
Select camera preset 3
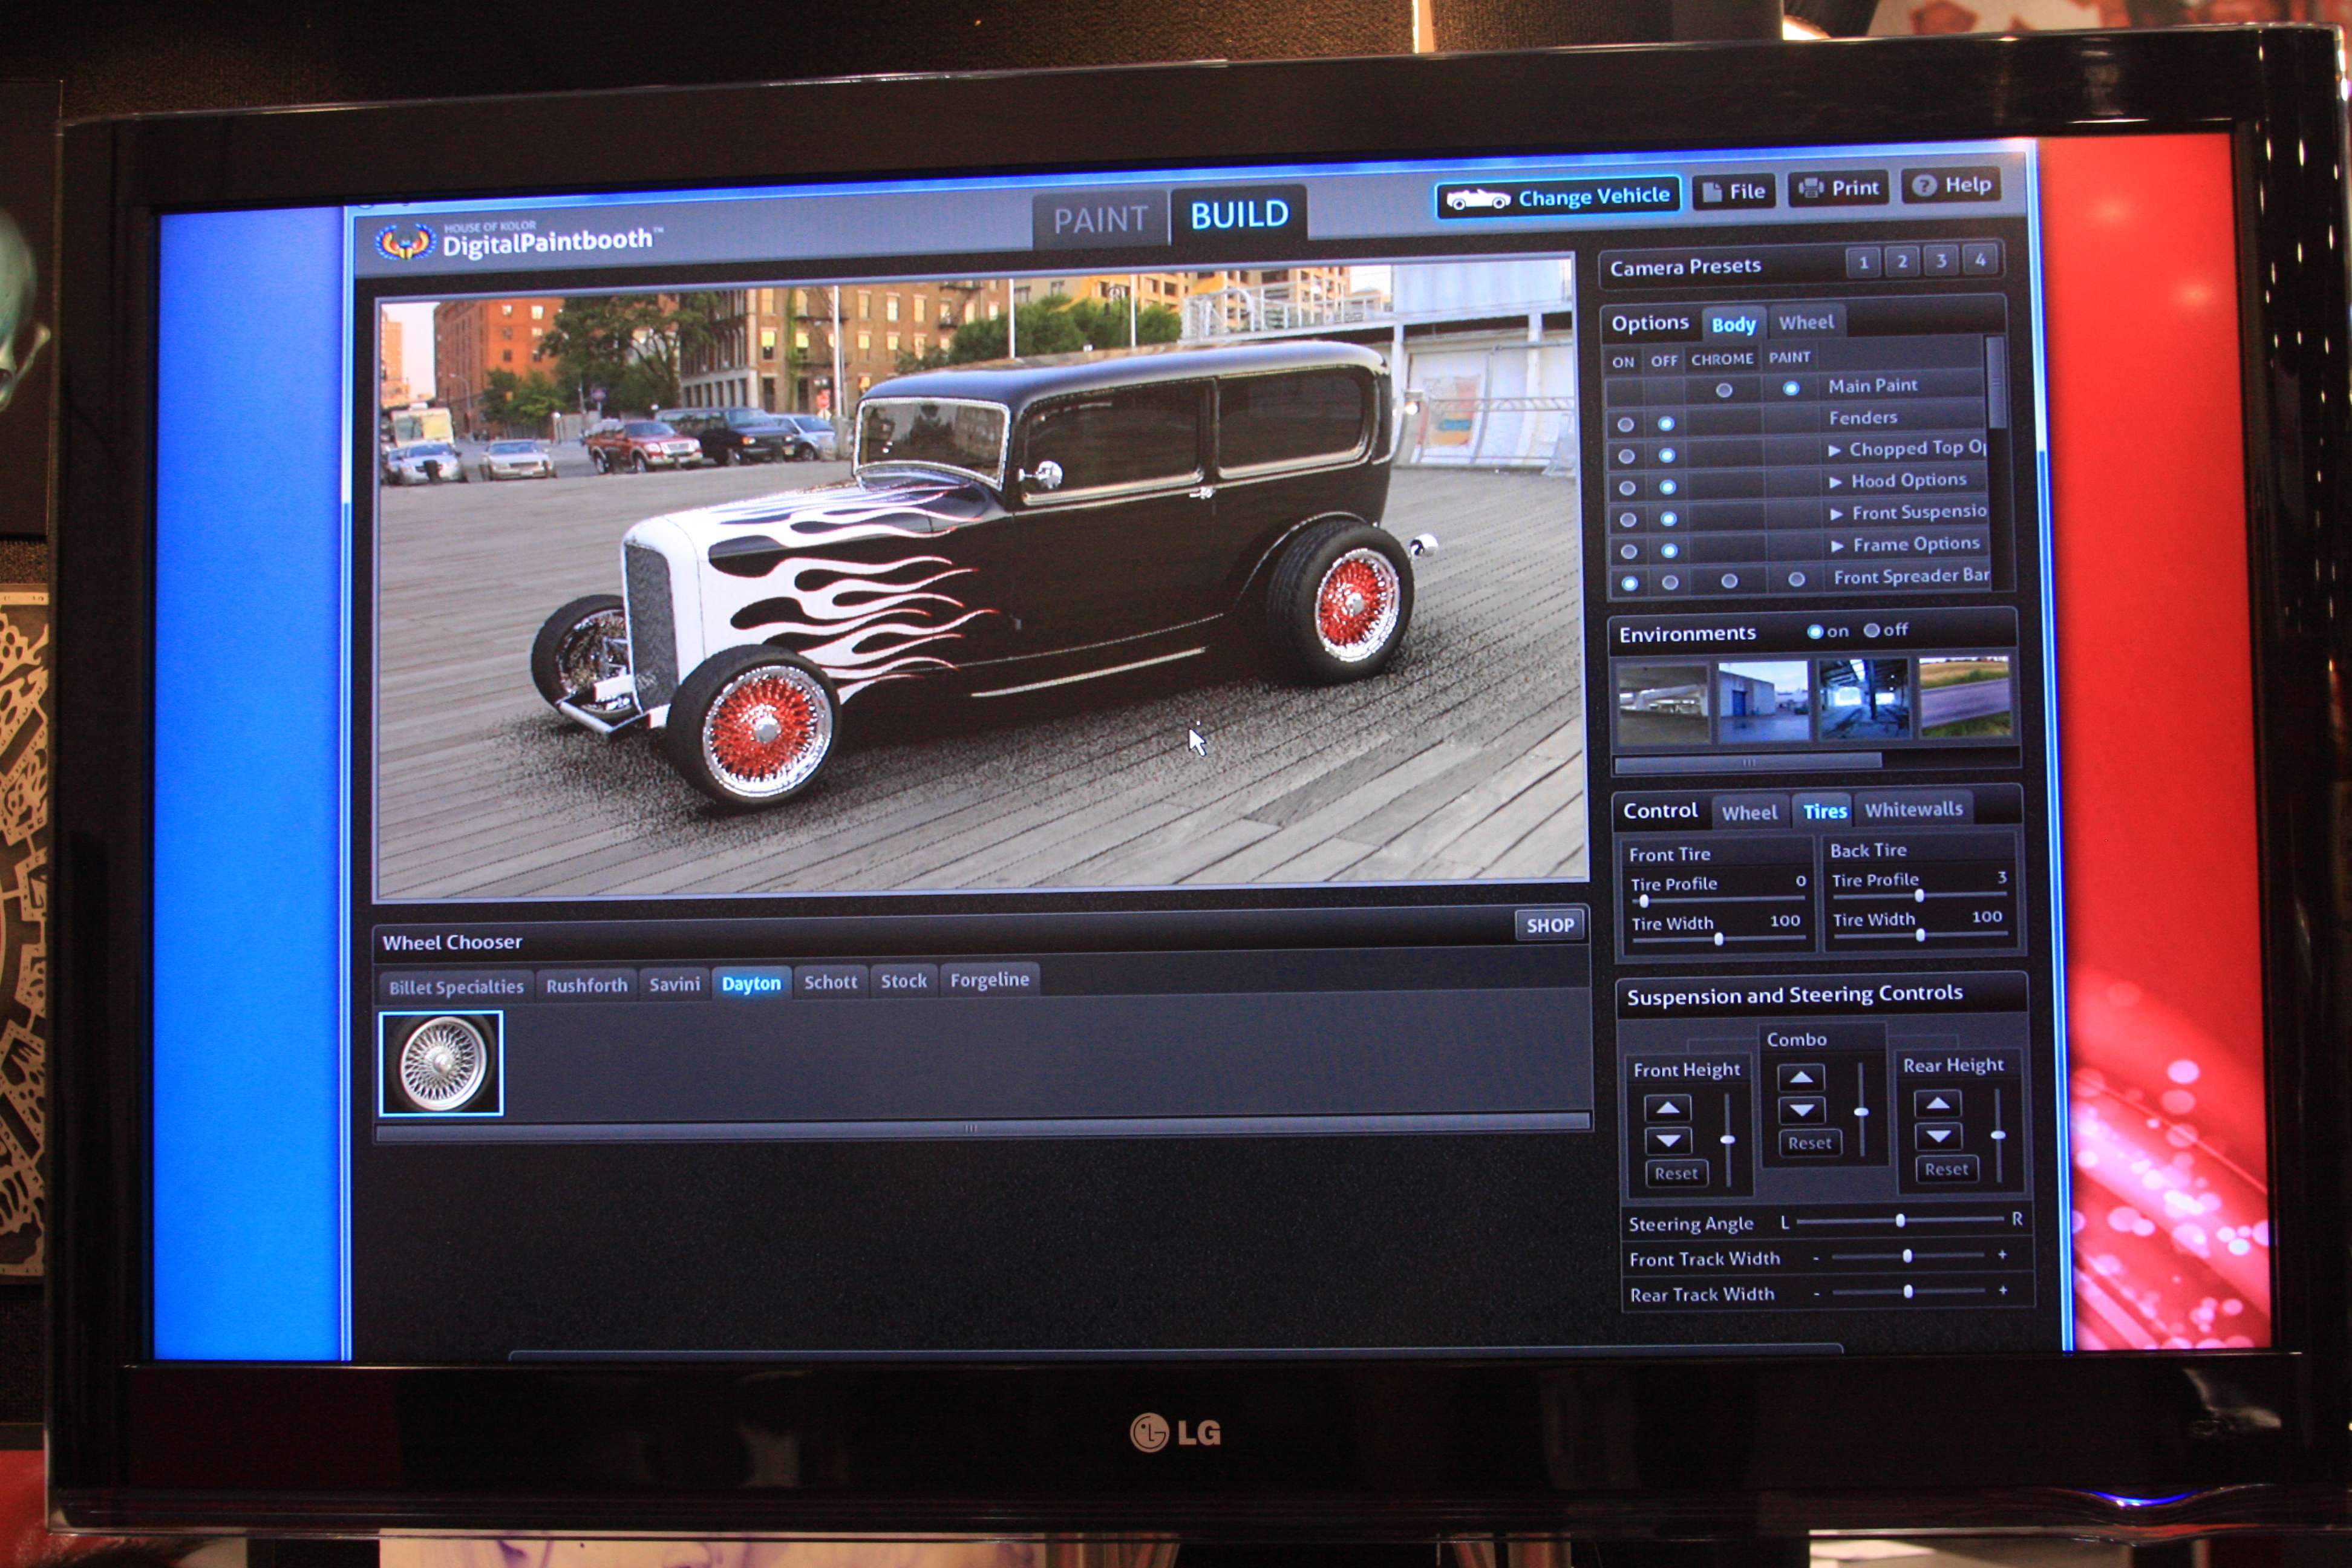[x=1940, y=261]
